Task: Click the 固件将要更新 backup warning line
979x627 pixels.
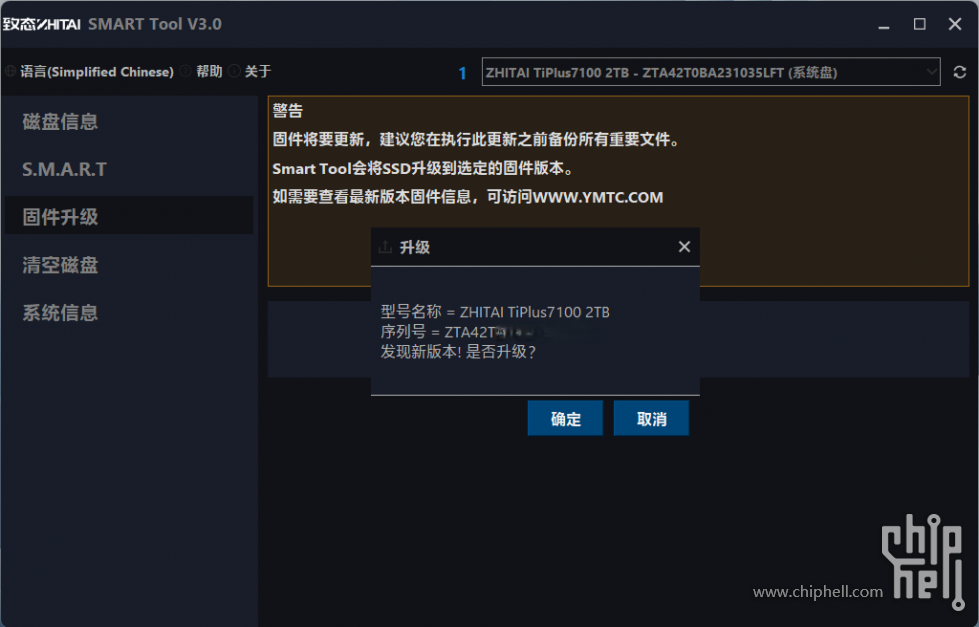Action: click(x=476, y=139)
